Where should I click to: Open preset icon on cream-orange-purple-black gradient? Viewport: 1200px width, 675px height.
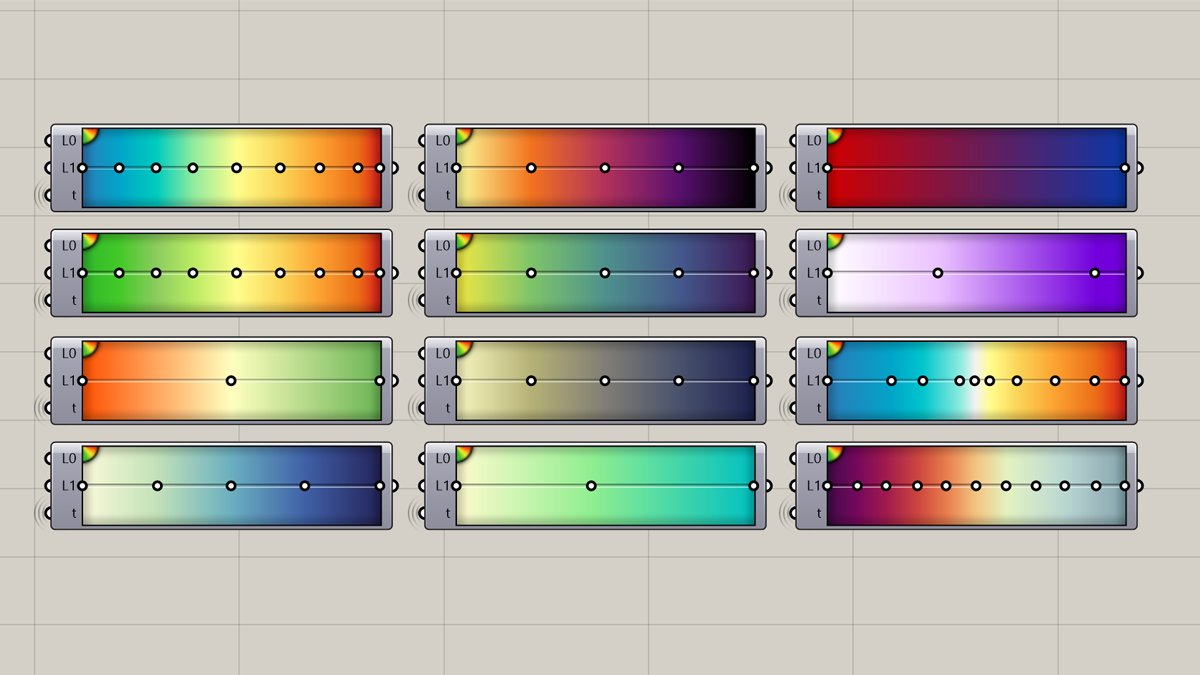click(462, 134)
